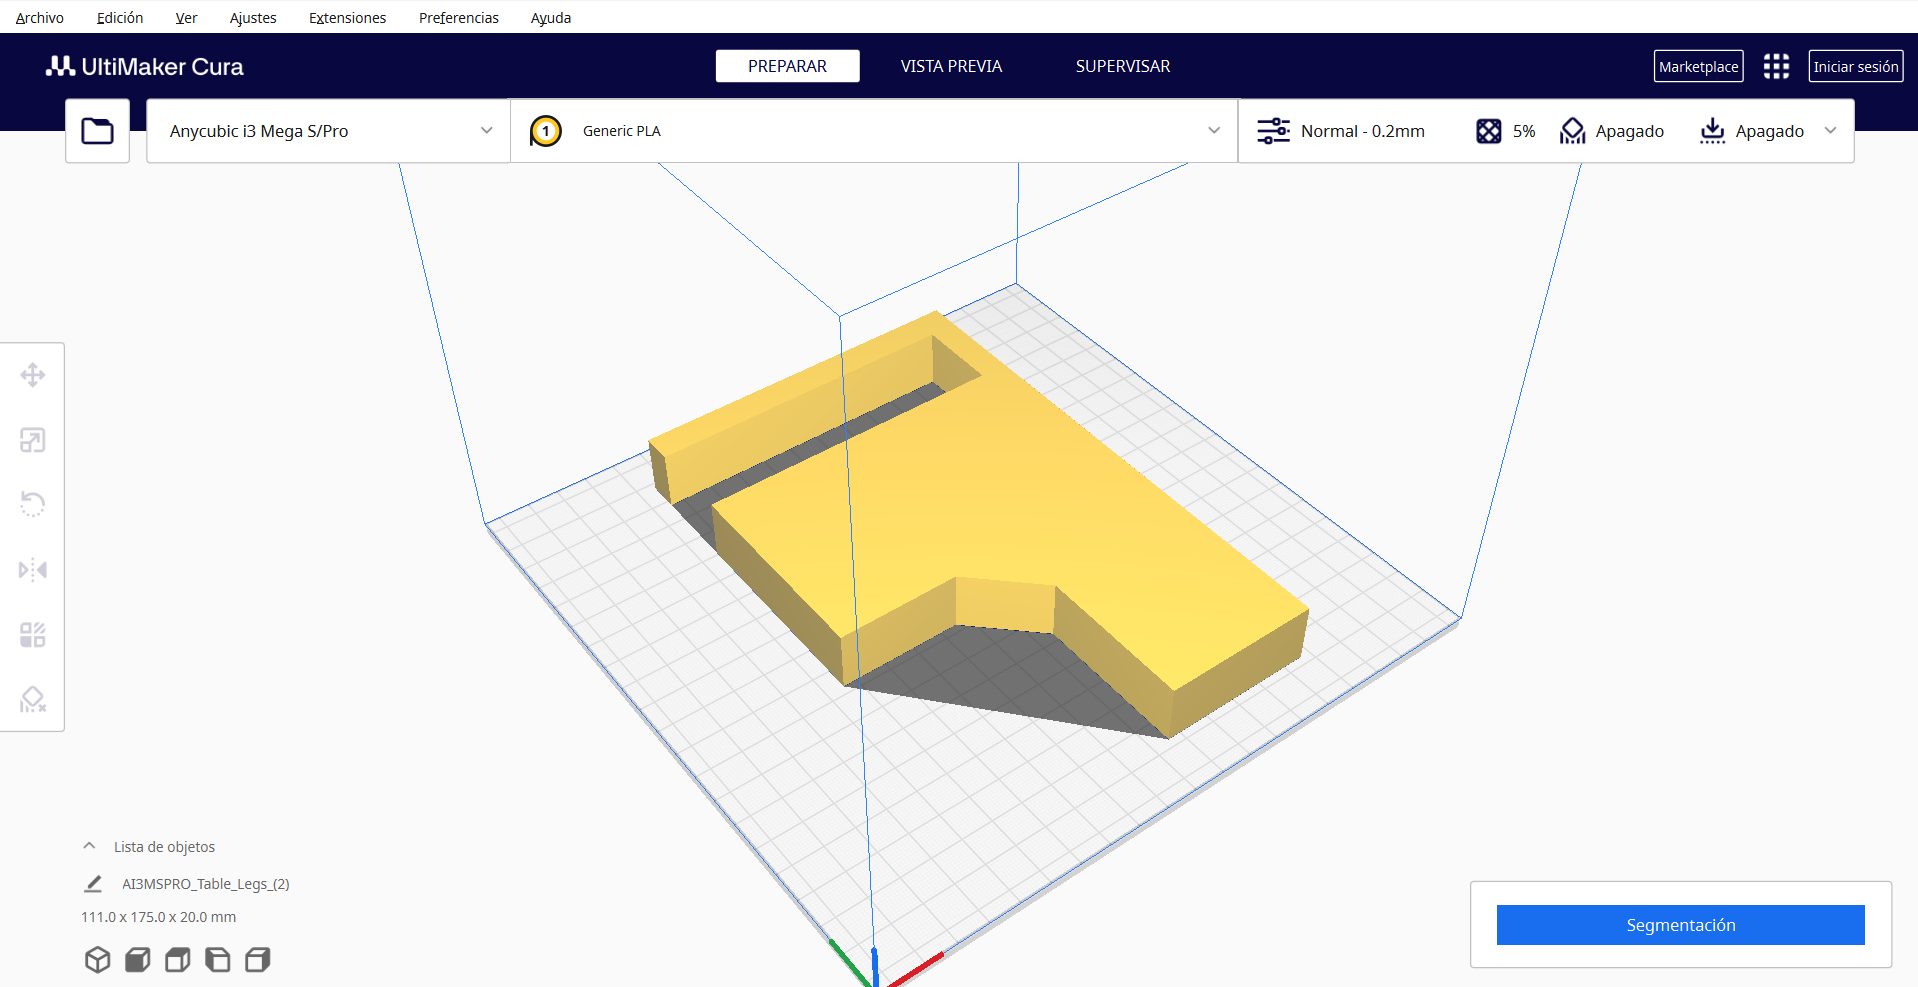Image resolution: width=1918 pixels, height=987 pixels.
Task: Click the print profile settings sliders icon
Action: click(1273, 131)
